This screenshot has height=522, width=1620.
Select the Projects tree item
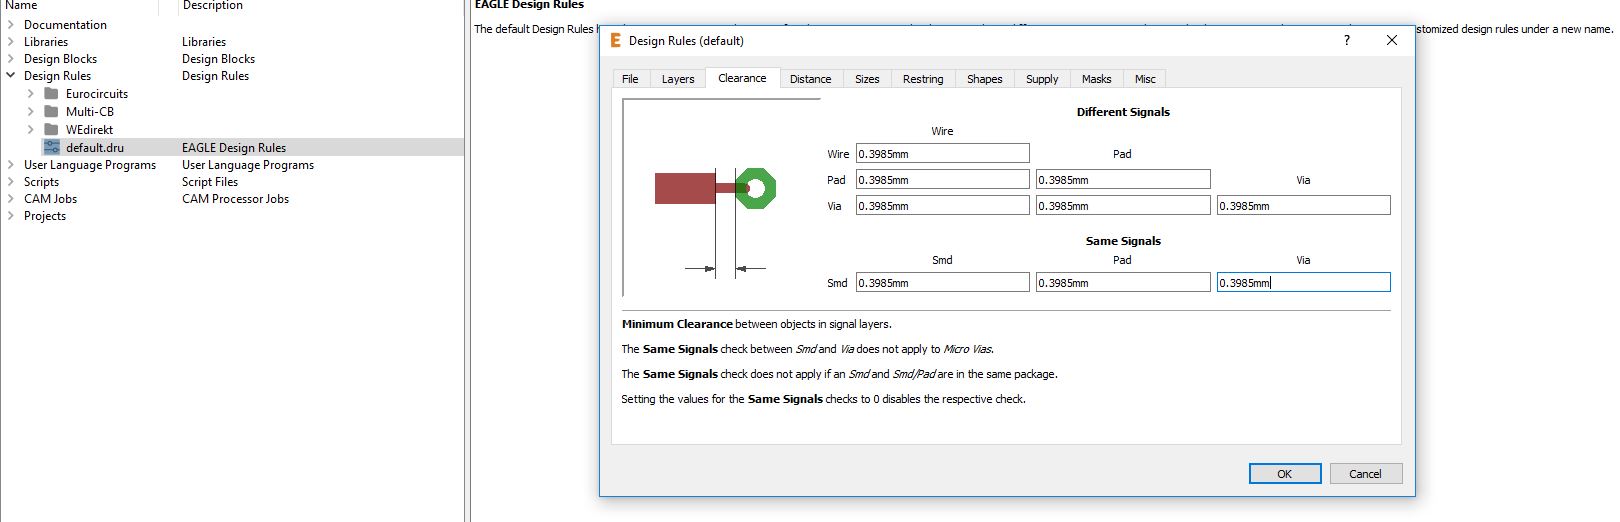(x=45, y=215)
